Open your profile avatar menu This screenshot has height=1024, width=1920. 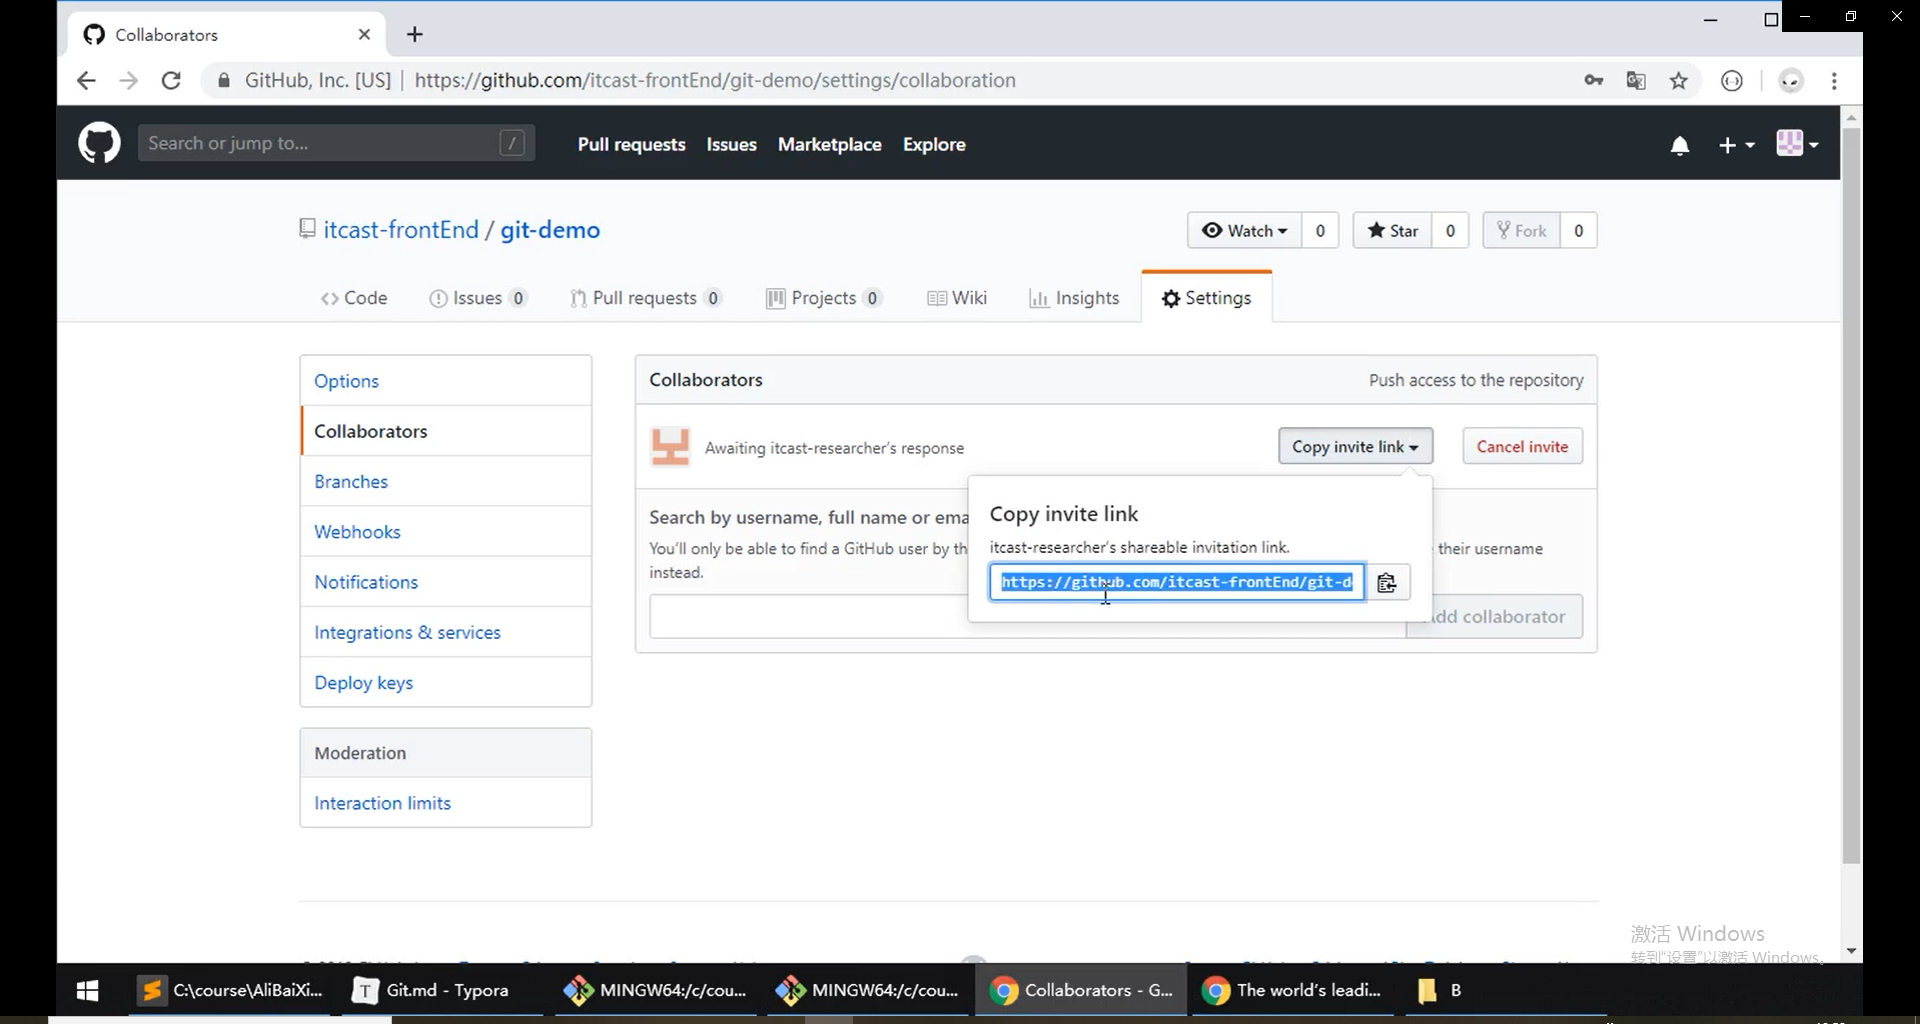[x=1795, y=143]
